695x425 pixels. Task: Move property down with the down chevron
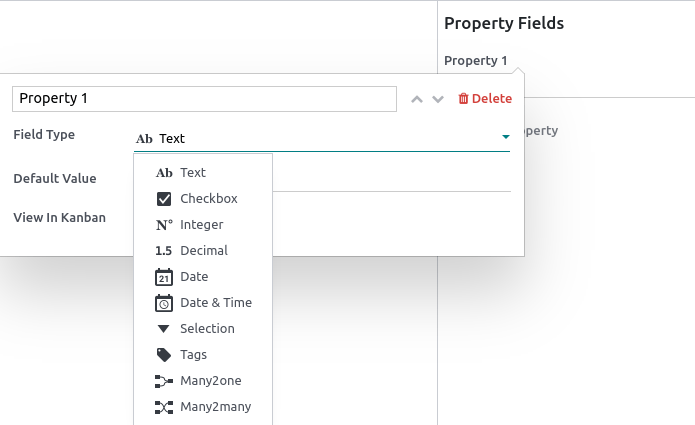(438, 99)
